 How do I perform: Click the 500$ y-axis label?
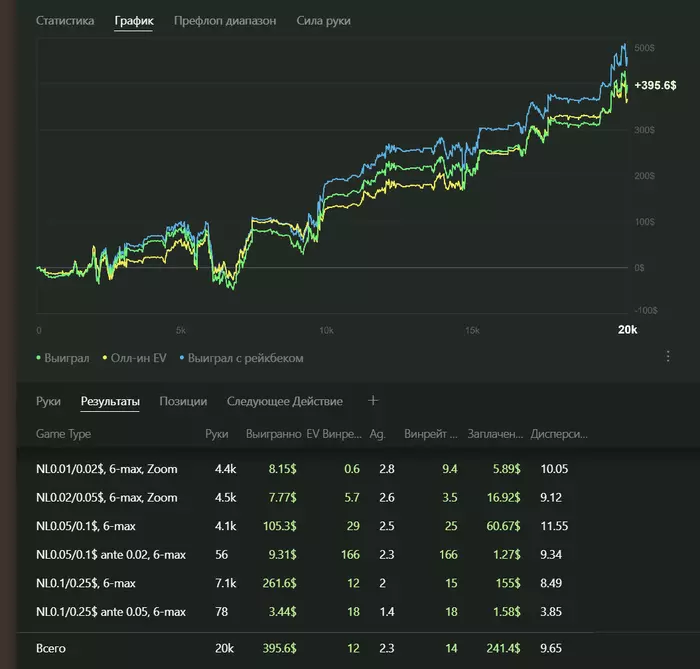[644, 48]
